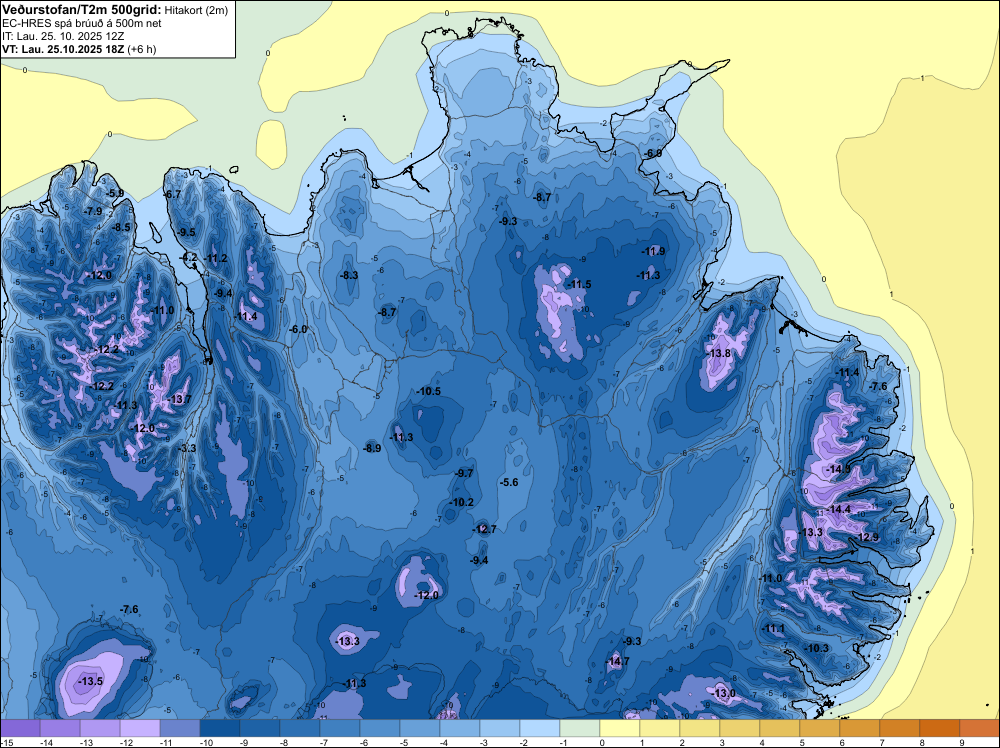Click the -5.6 temperature reading
This screenshot has width=1000, height=748.
point(508,482)
